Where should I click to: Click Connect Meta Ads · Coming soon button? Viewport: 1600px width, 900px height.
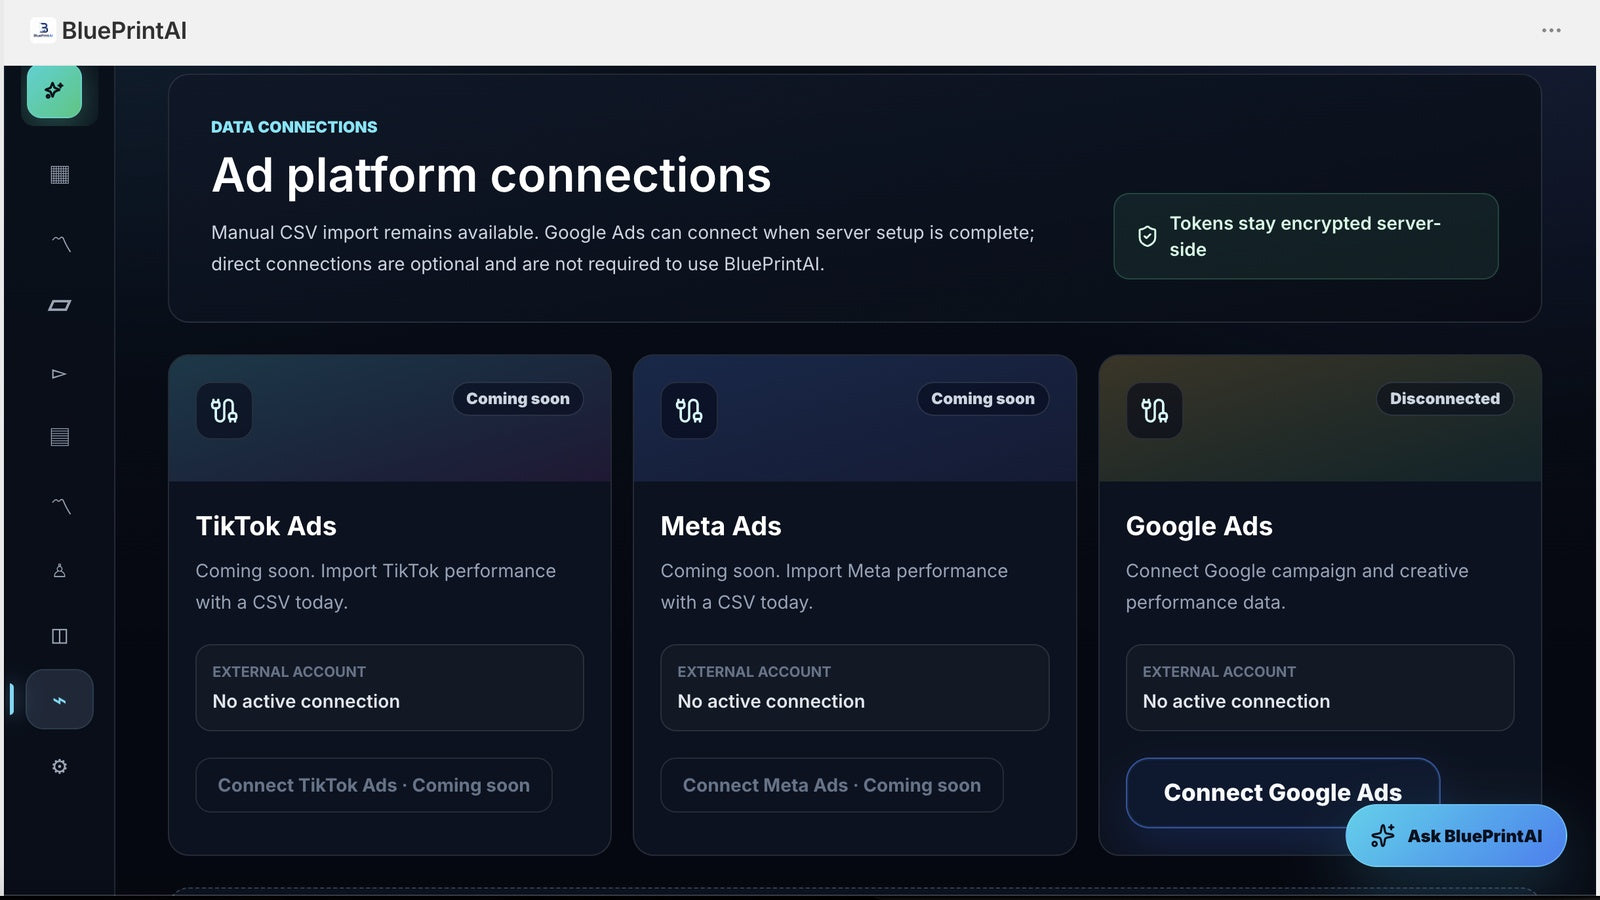pyautogui.click(x=832, y=785)
